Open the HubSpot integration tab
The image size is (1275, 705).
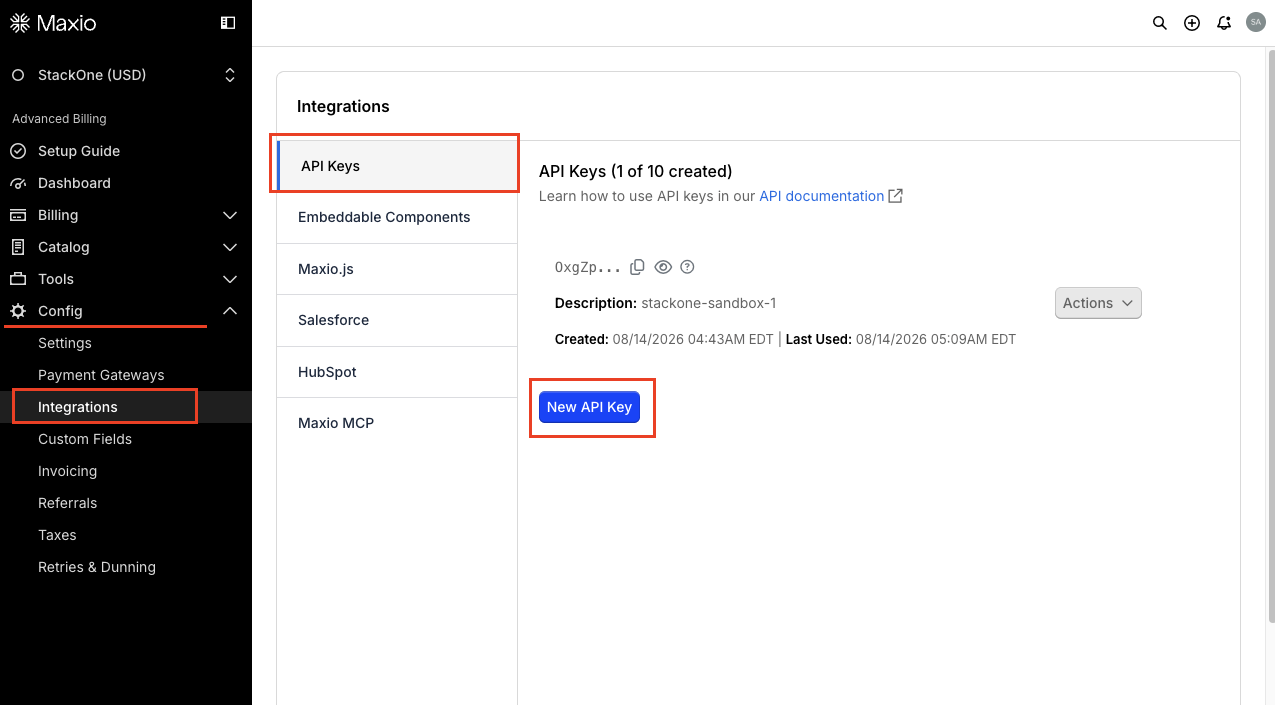click(397, 372)
